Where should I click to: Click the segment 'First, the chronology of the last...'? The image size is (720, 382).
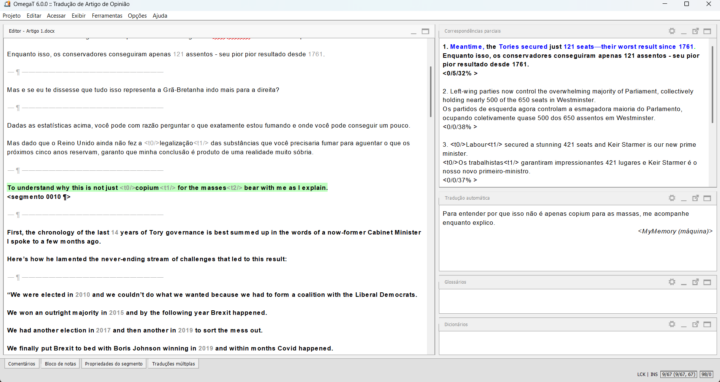[x=214, y=237]
